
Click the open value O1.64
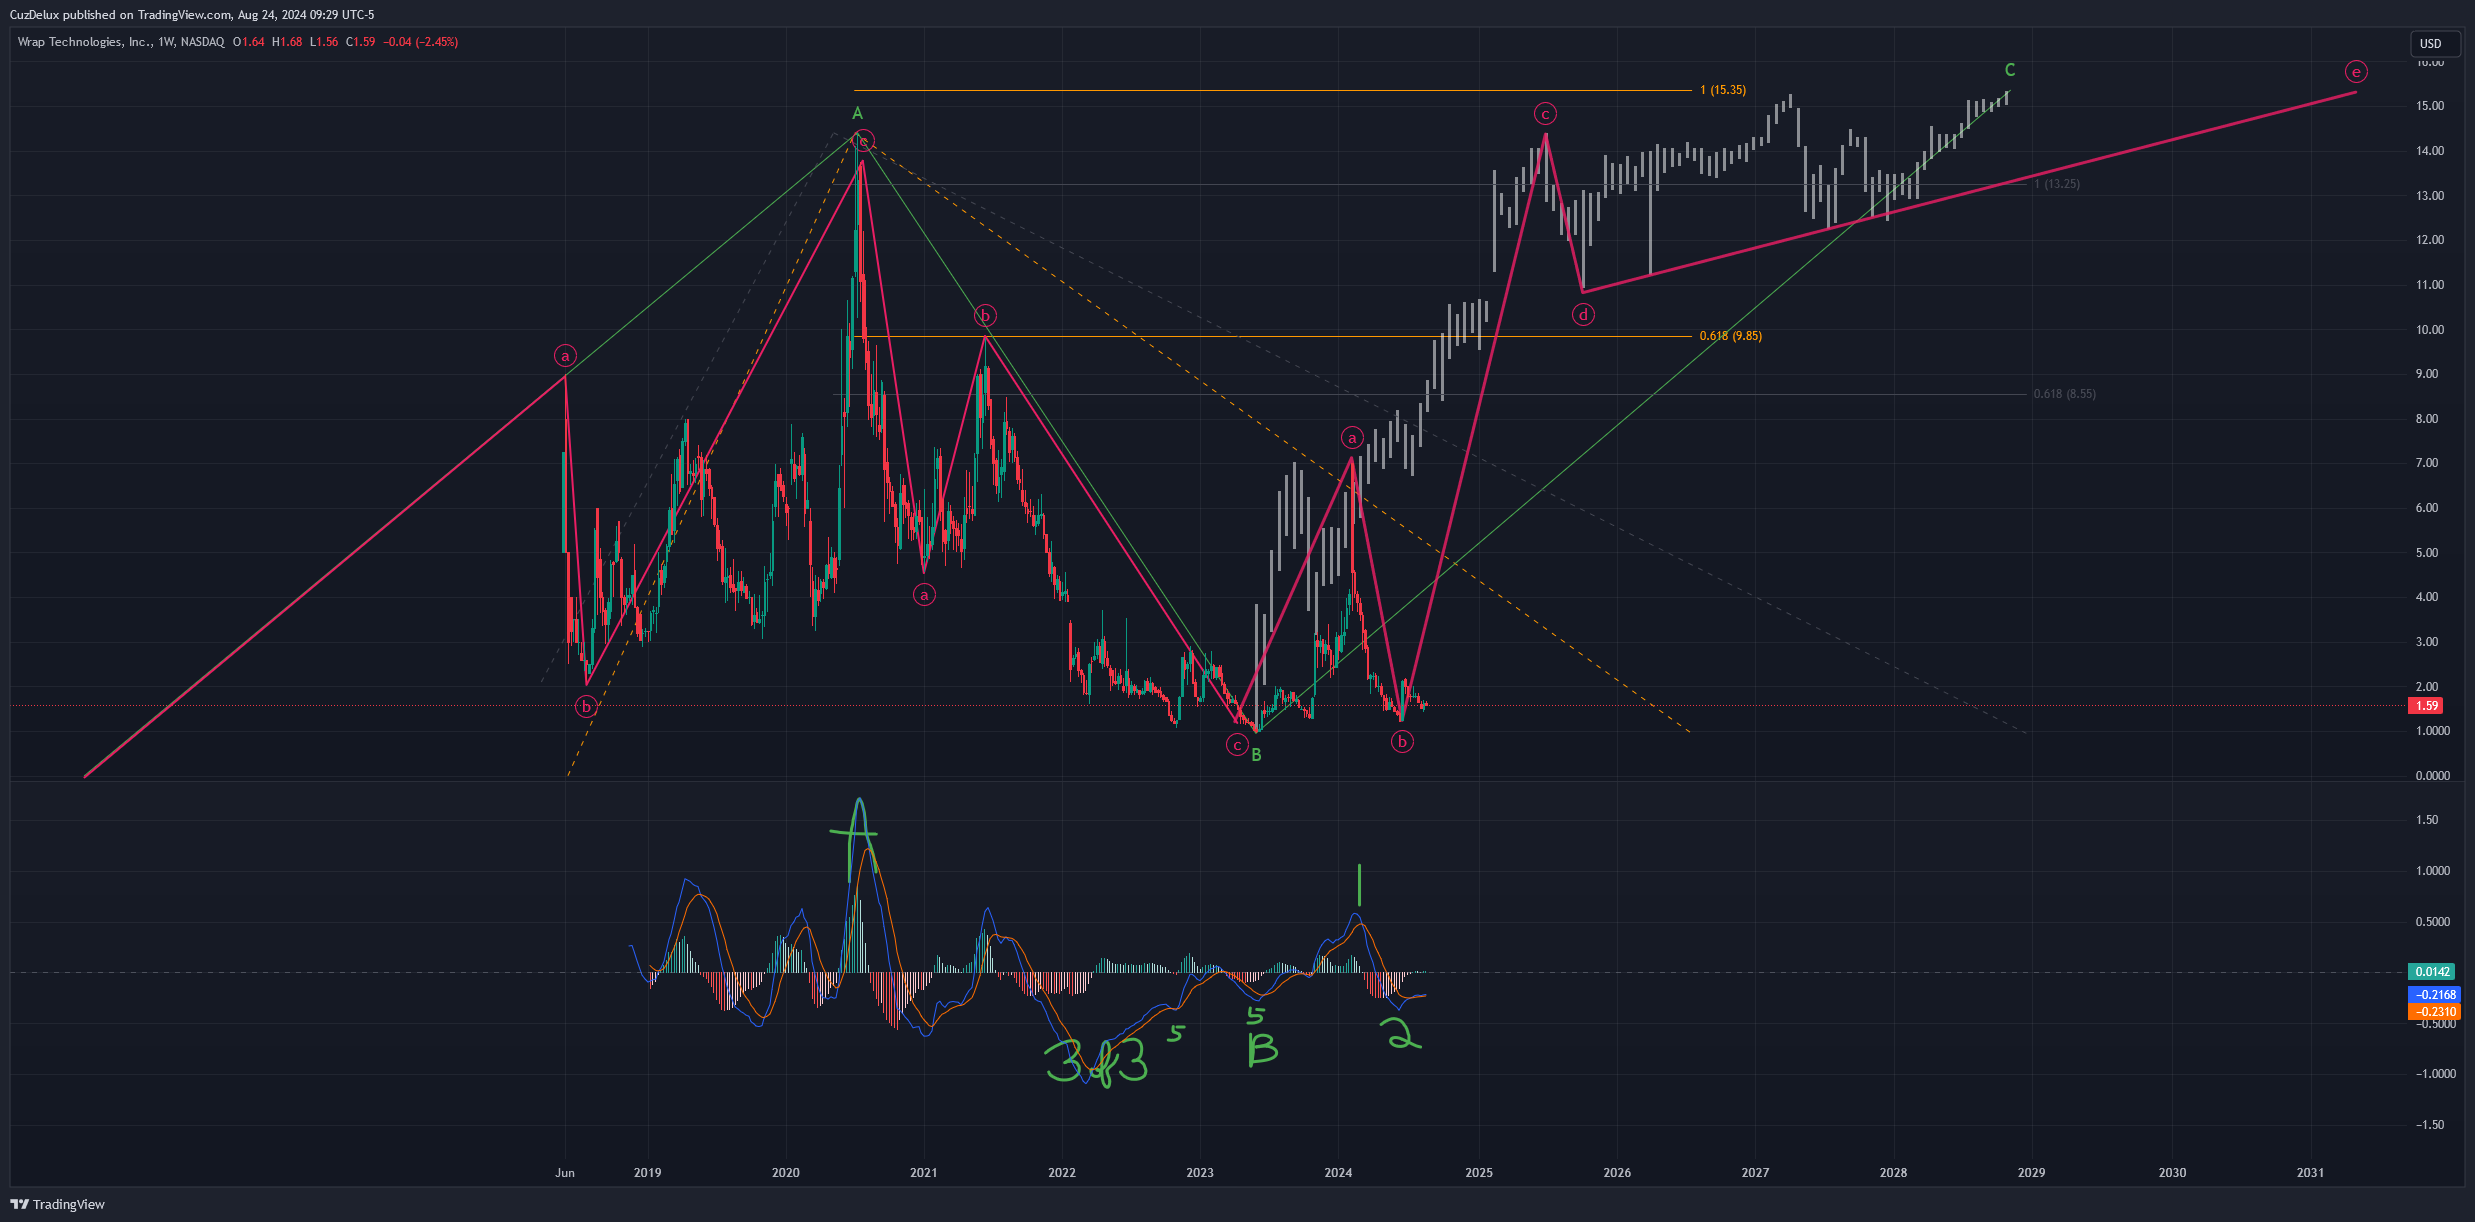(249, 42)
